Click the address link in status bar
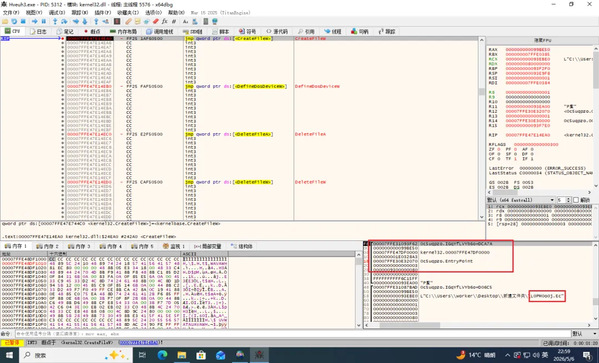 point(139,343)
